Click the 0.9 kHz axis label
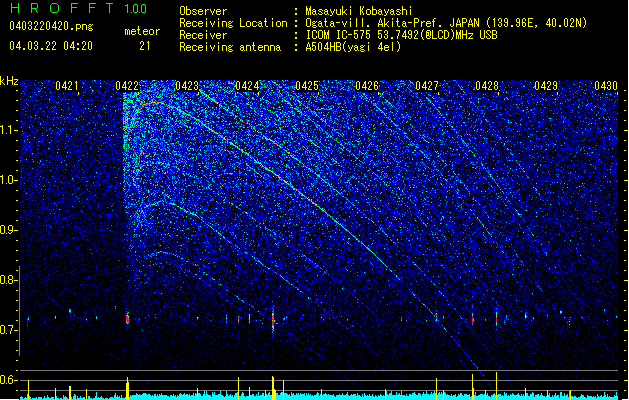 [x=9, y=230]
